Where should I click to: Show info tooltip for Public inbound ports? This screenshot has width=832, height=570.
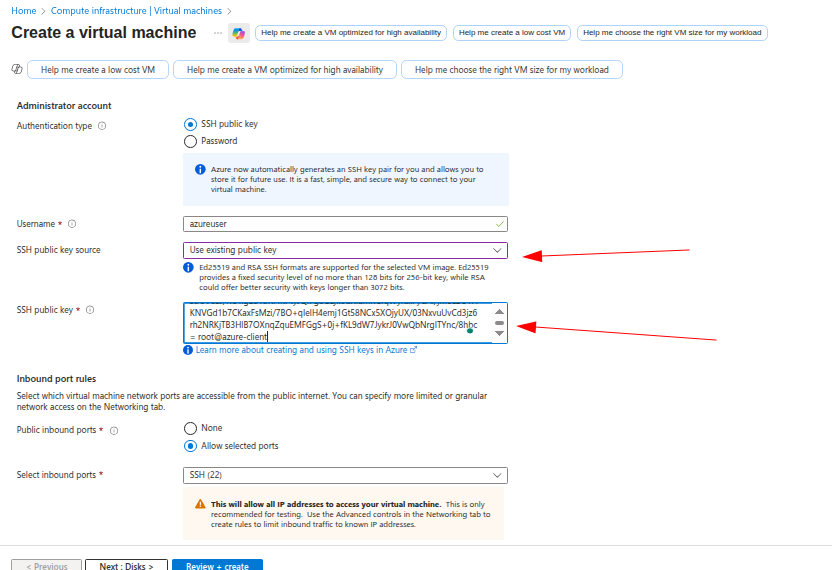(114, 430)
